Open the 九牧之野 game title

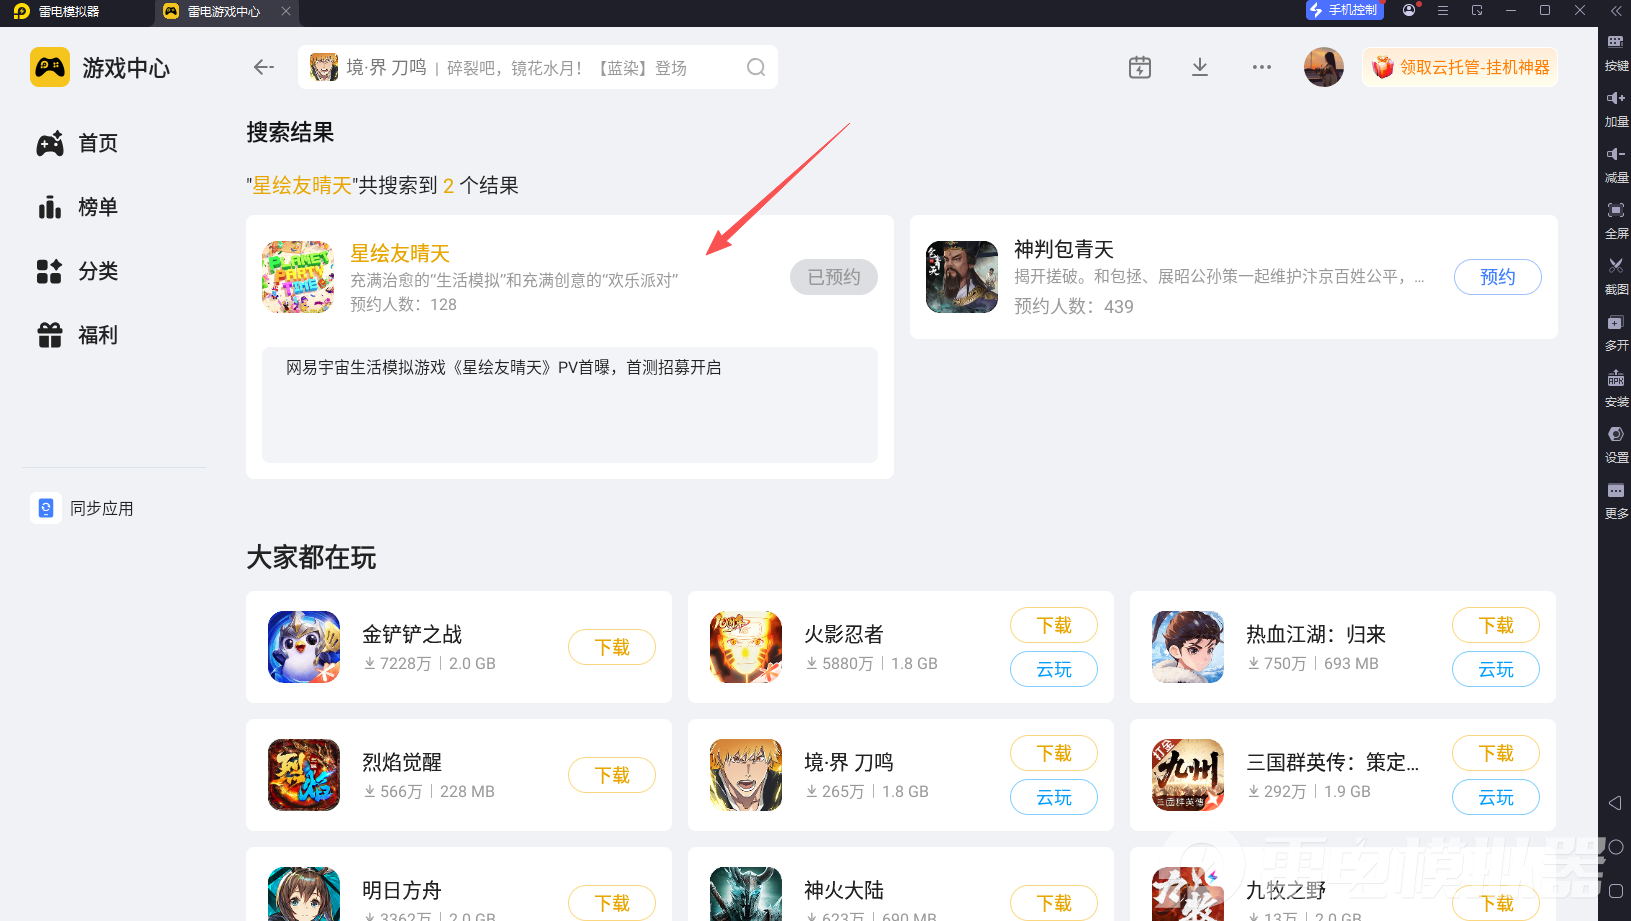pos(1286,890)
